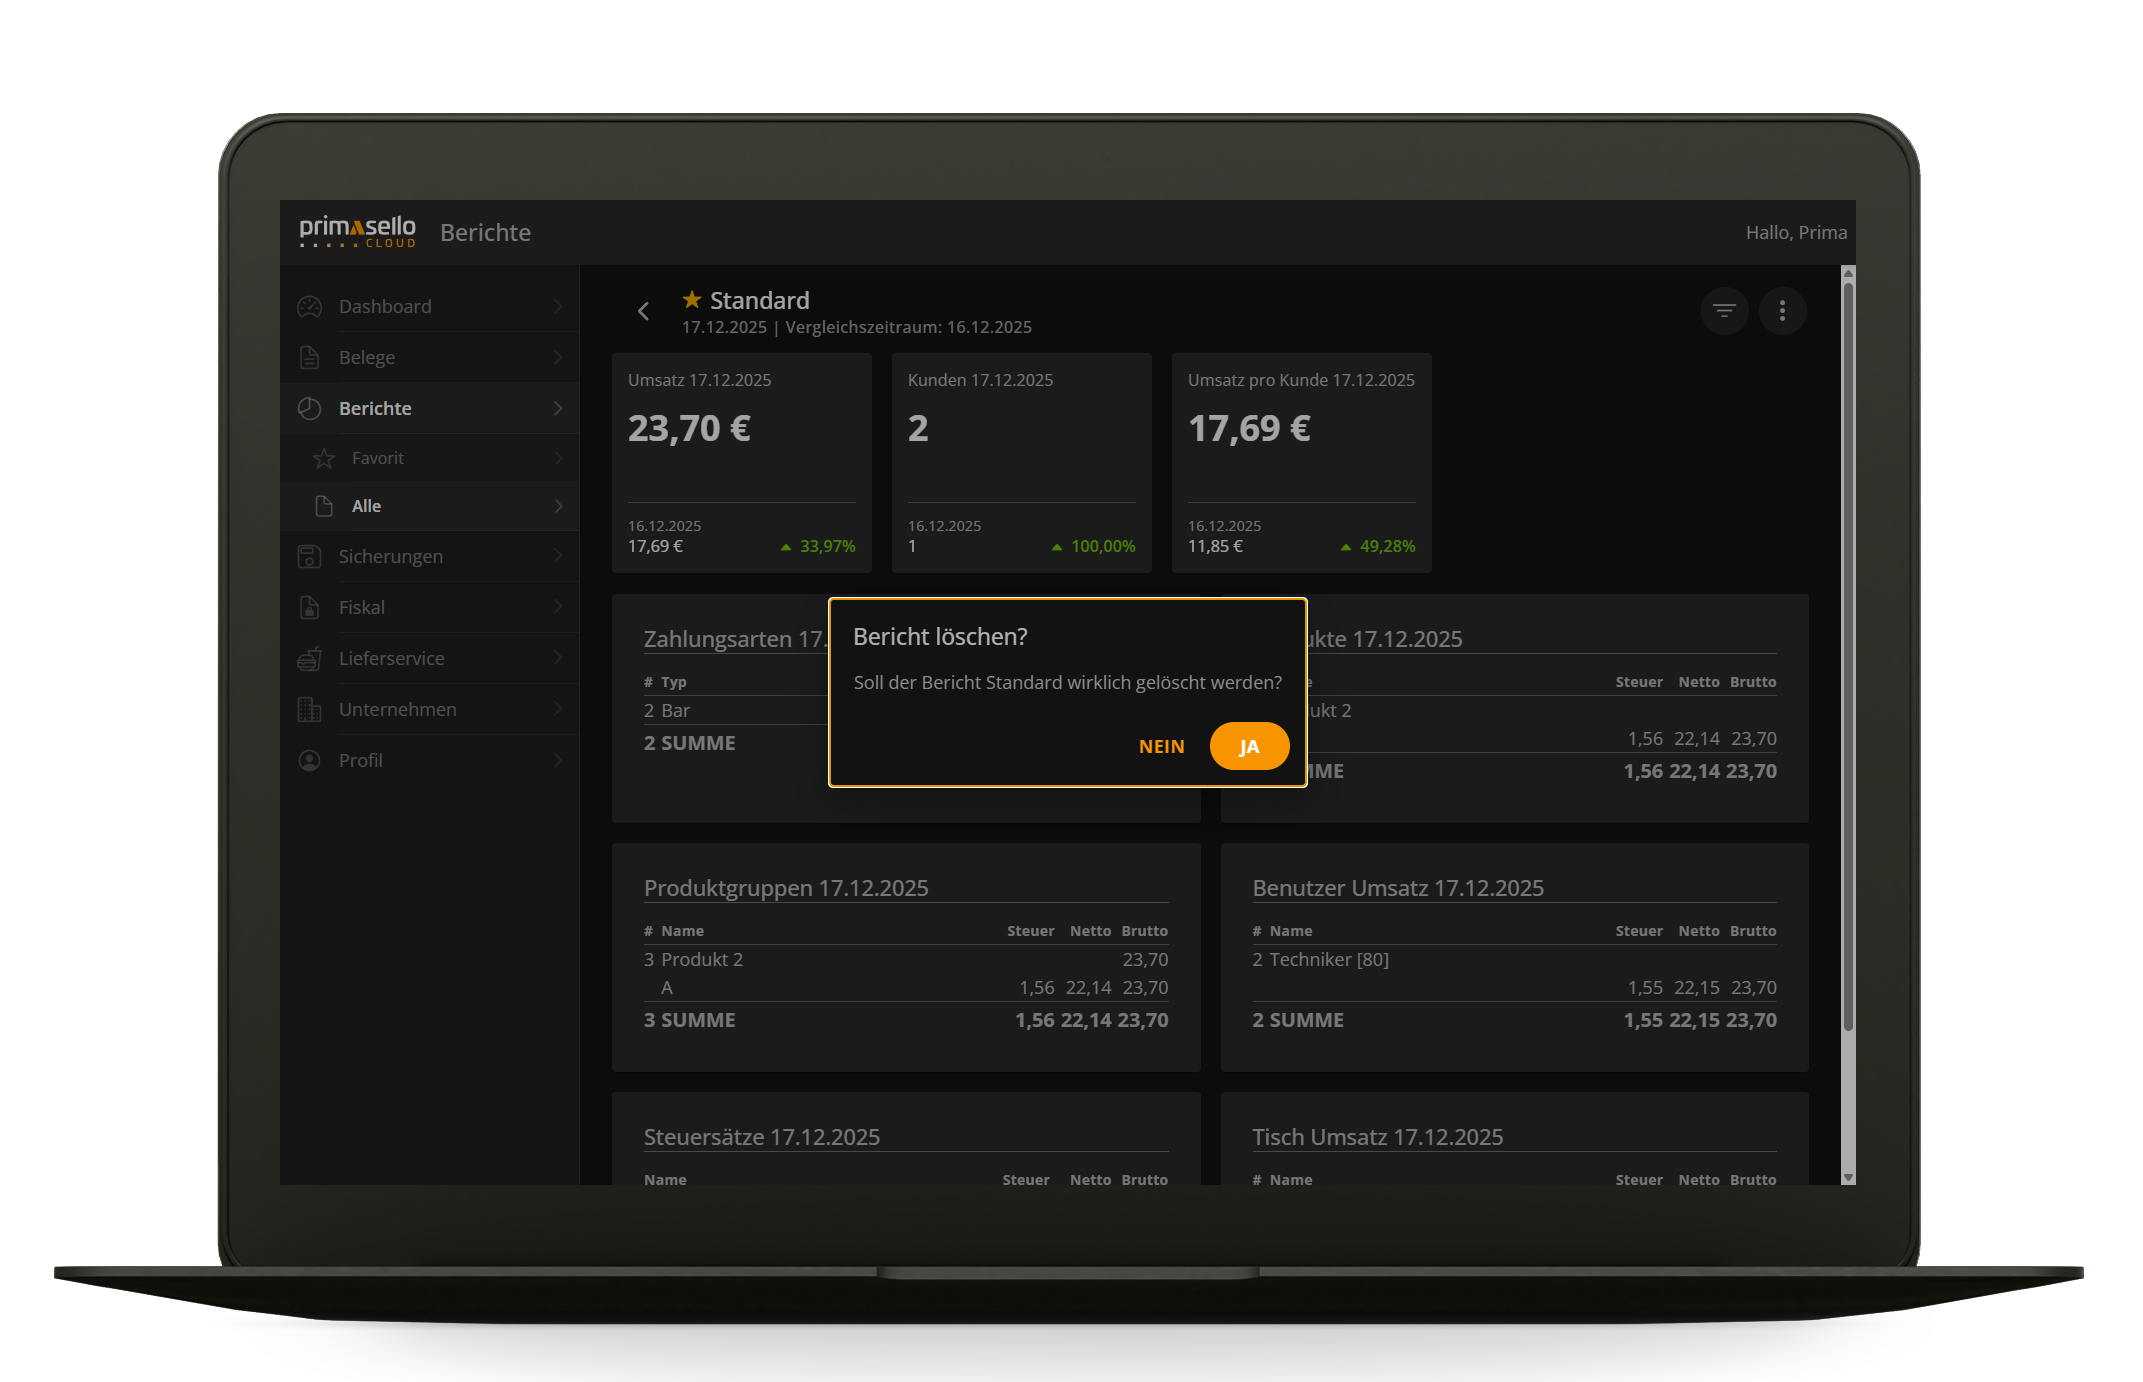Image resolution: width=2143 pixels, height=1382 pixels.
Task: Open the three-dot more options menu
Action: (1782, 311)
